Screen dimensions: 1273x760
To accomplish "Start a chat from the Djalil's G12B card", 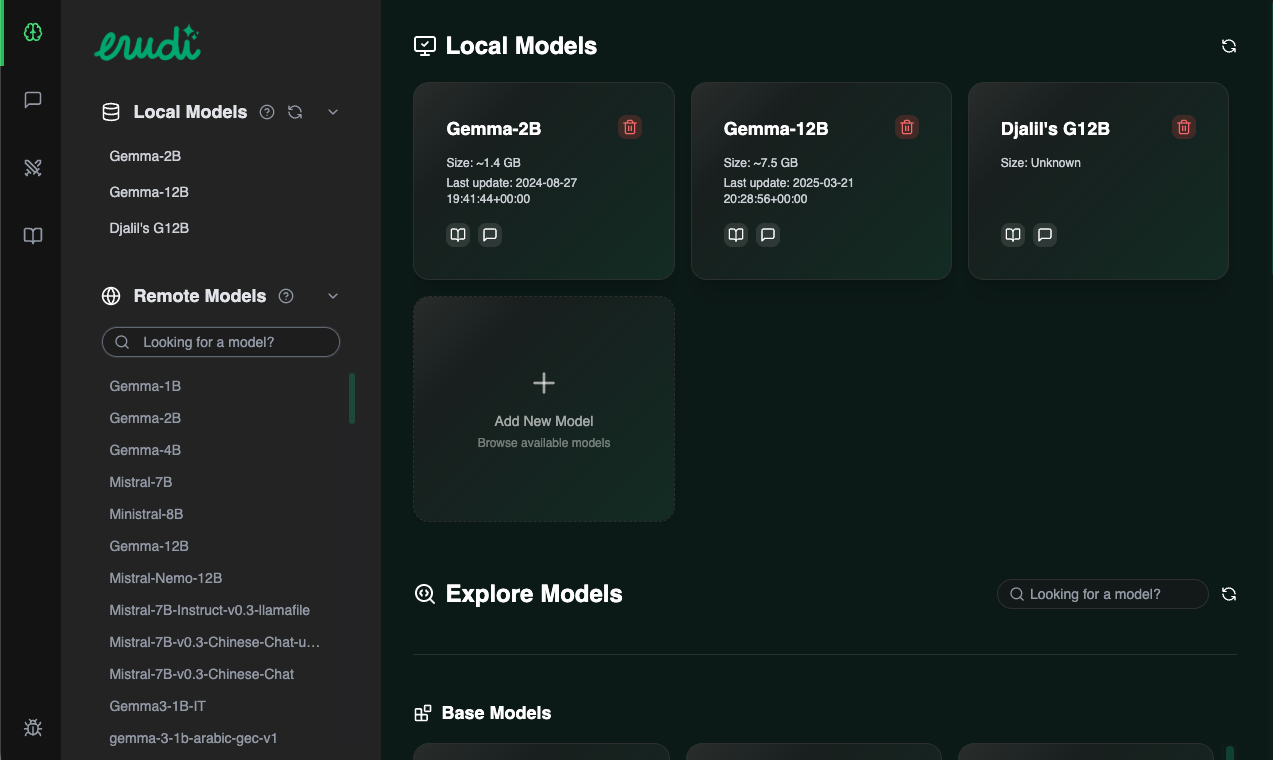I will [1044, 234].
